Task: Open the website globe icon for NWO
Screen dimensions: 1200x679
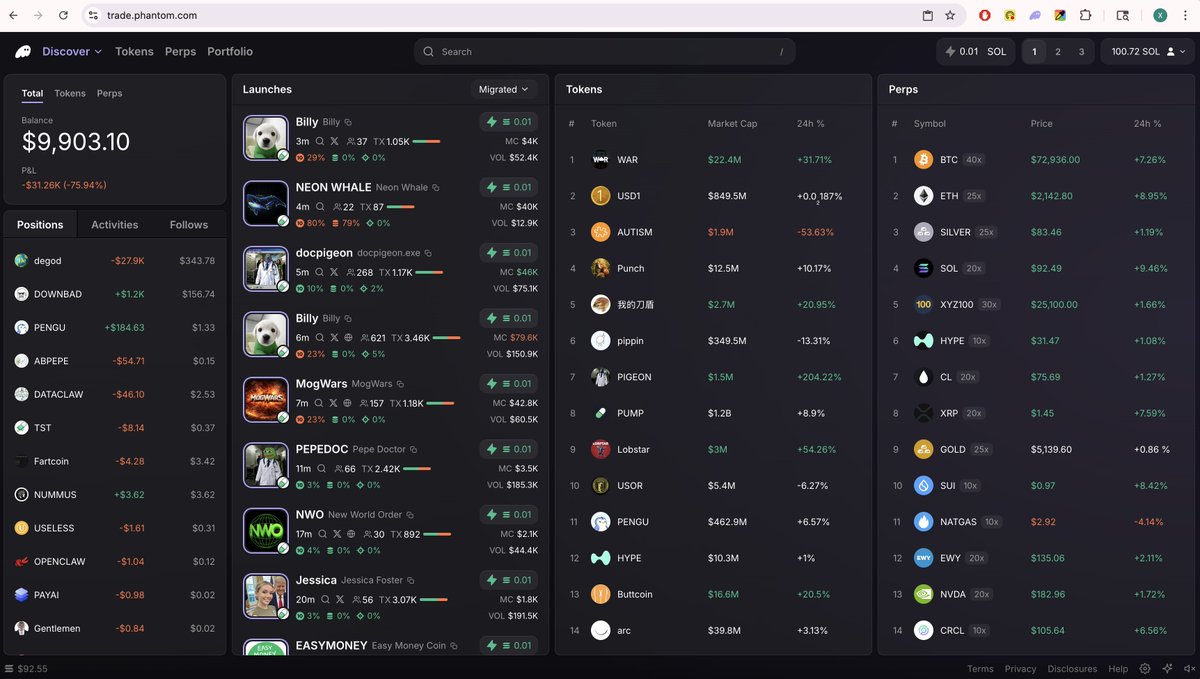Action: (x=349, y=534)
